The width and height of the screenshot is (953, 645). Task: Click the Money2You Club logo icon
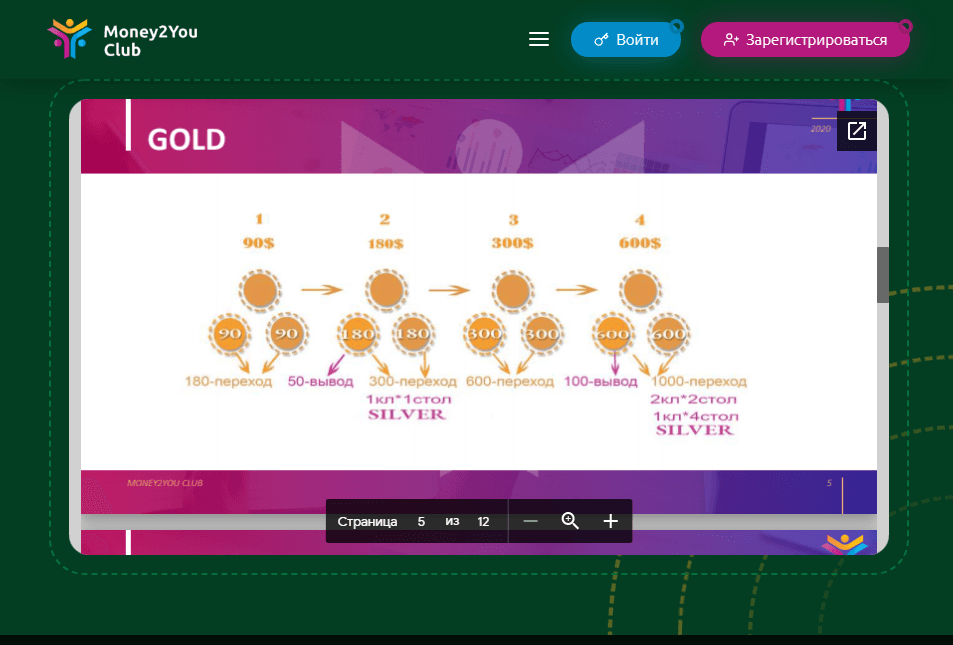(69, 39)
